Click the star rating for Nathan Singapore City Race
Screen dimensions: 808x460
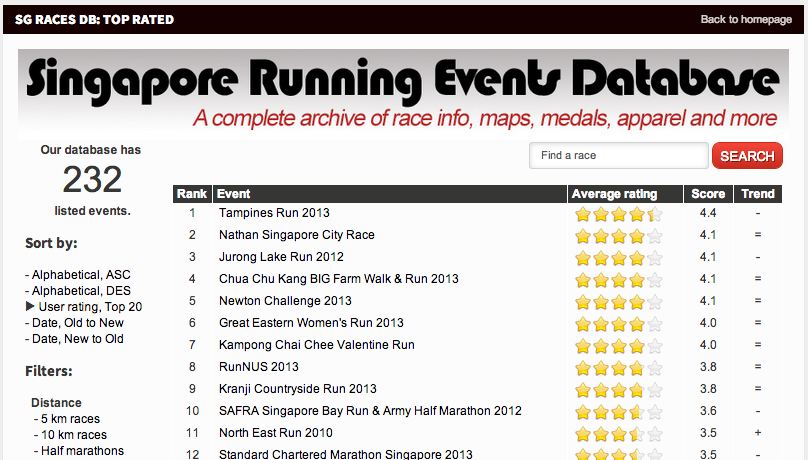pyautogui.click(x=619, y=236)
